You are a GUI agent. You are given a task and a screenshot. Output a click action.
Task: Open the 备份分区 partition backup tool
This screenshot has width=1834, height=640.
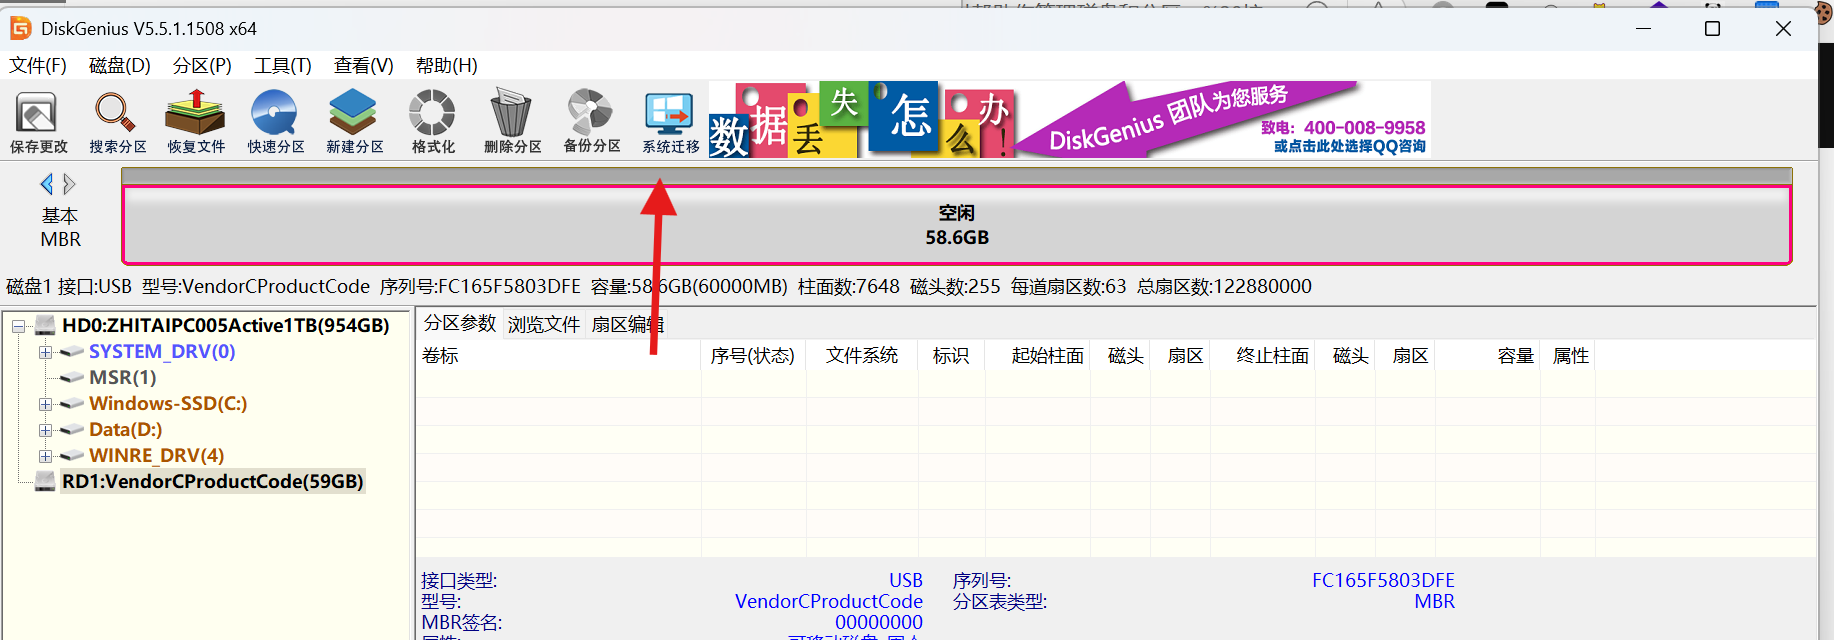click(x=591, y=121)
